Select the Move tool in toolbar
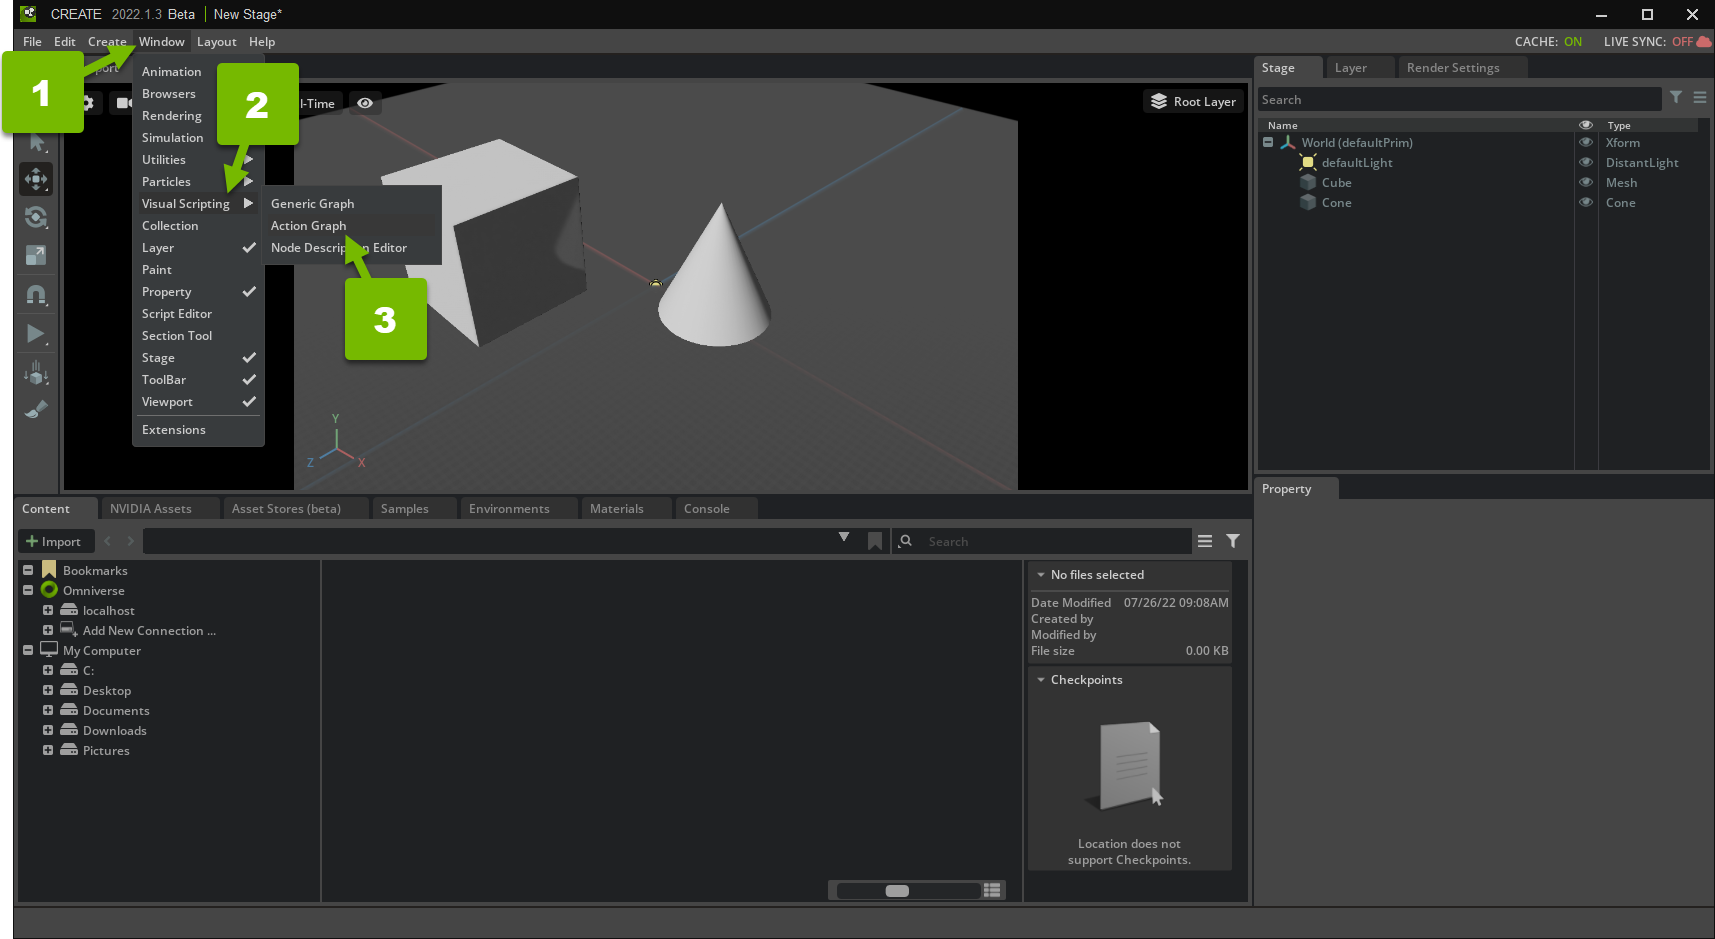This screenshot has width=1715, height=939. coord(36,180)
